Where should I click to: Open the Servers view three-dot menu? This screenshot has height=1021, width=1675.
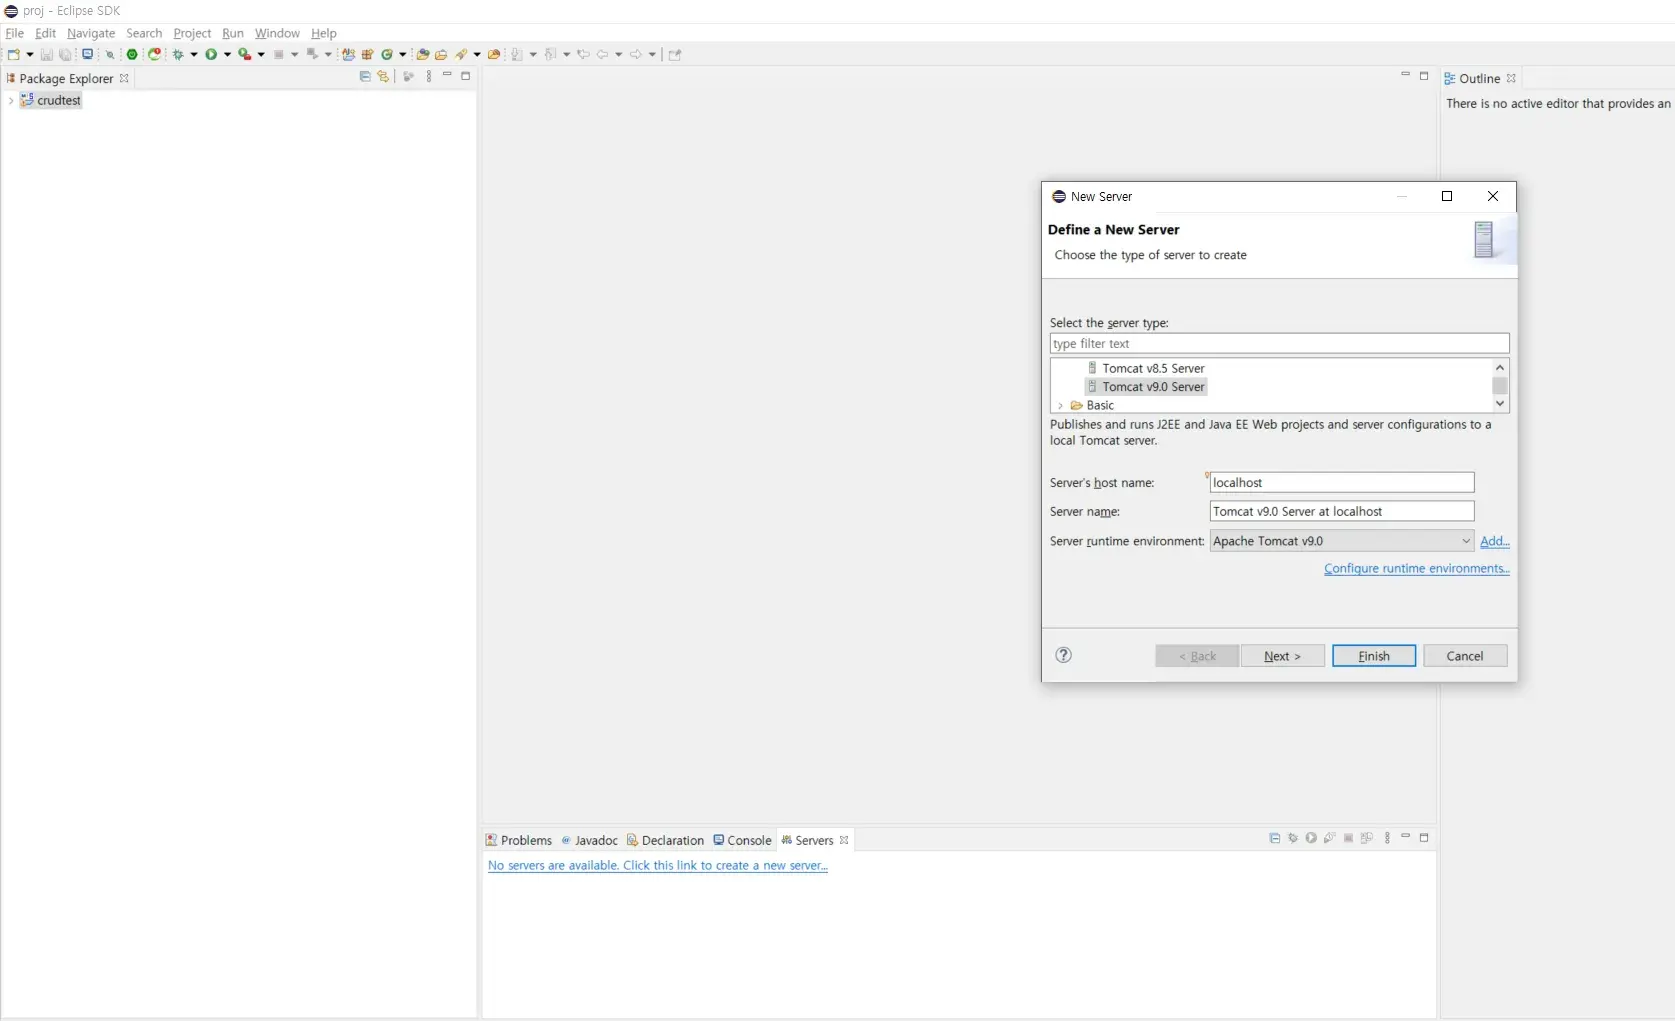[x=1387, y=838]
